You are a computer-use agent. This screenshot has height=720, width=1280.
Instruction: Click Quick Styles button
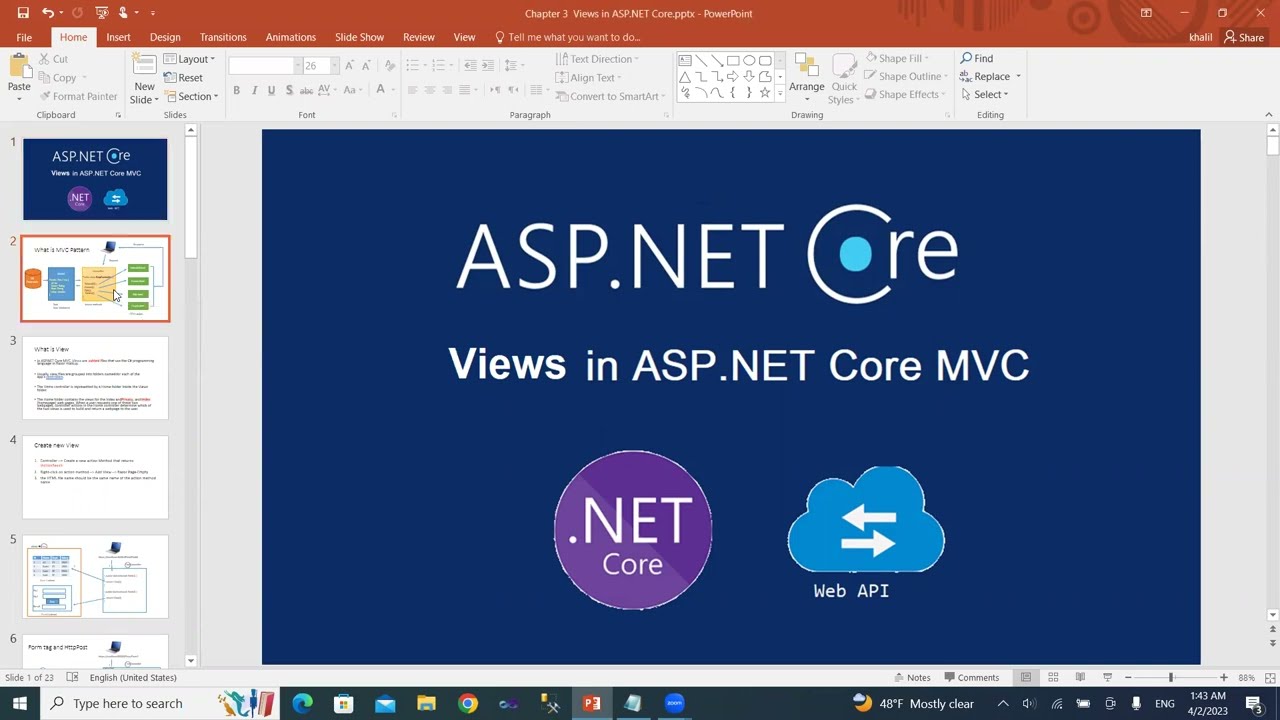(x=844, y=77)
